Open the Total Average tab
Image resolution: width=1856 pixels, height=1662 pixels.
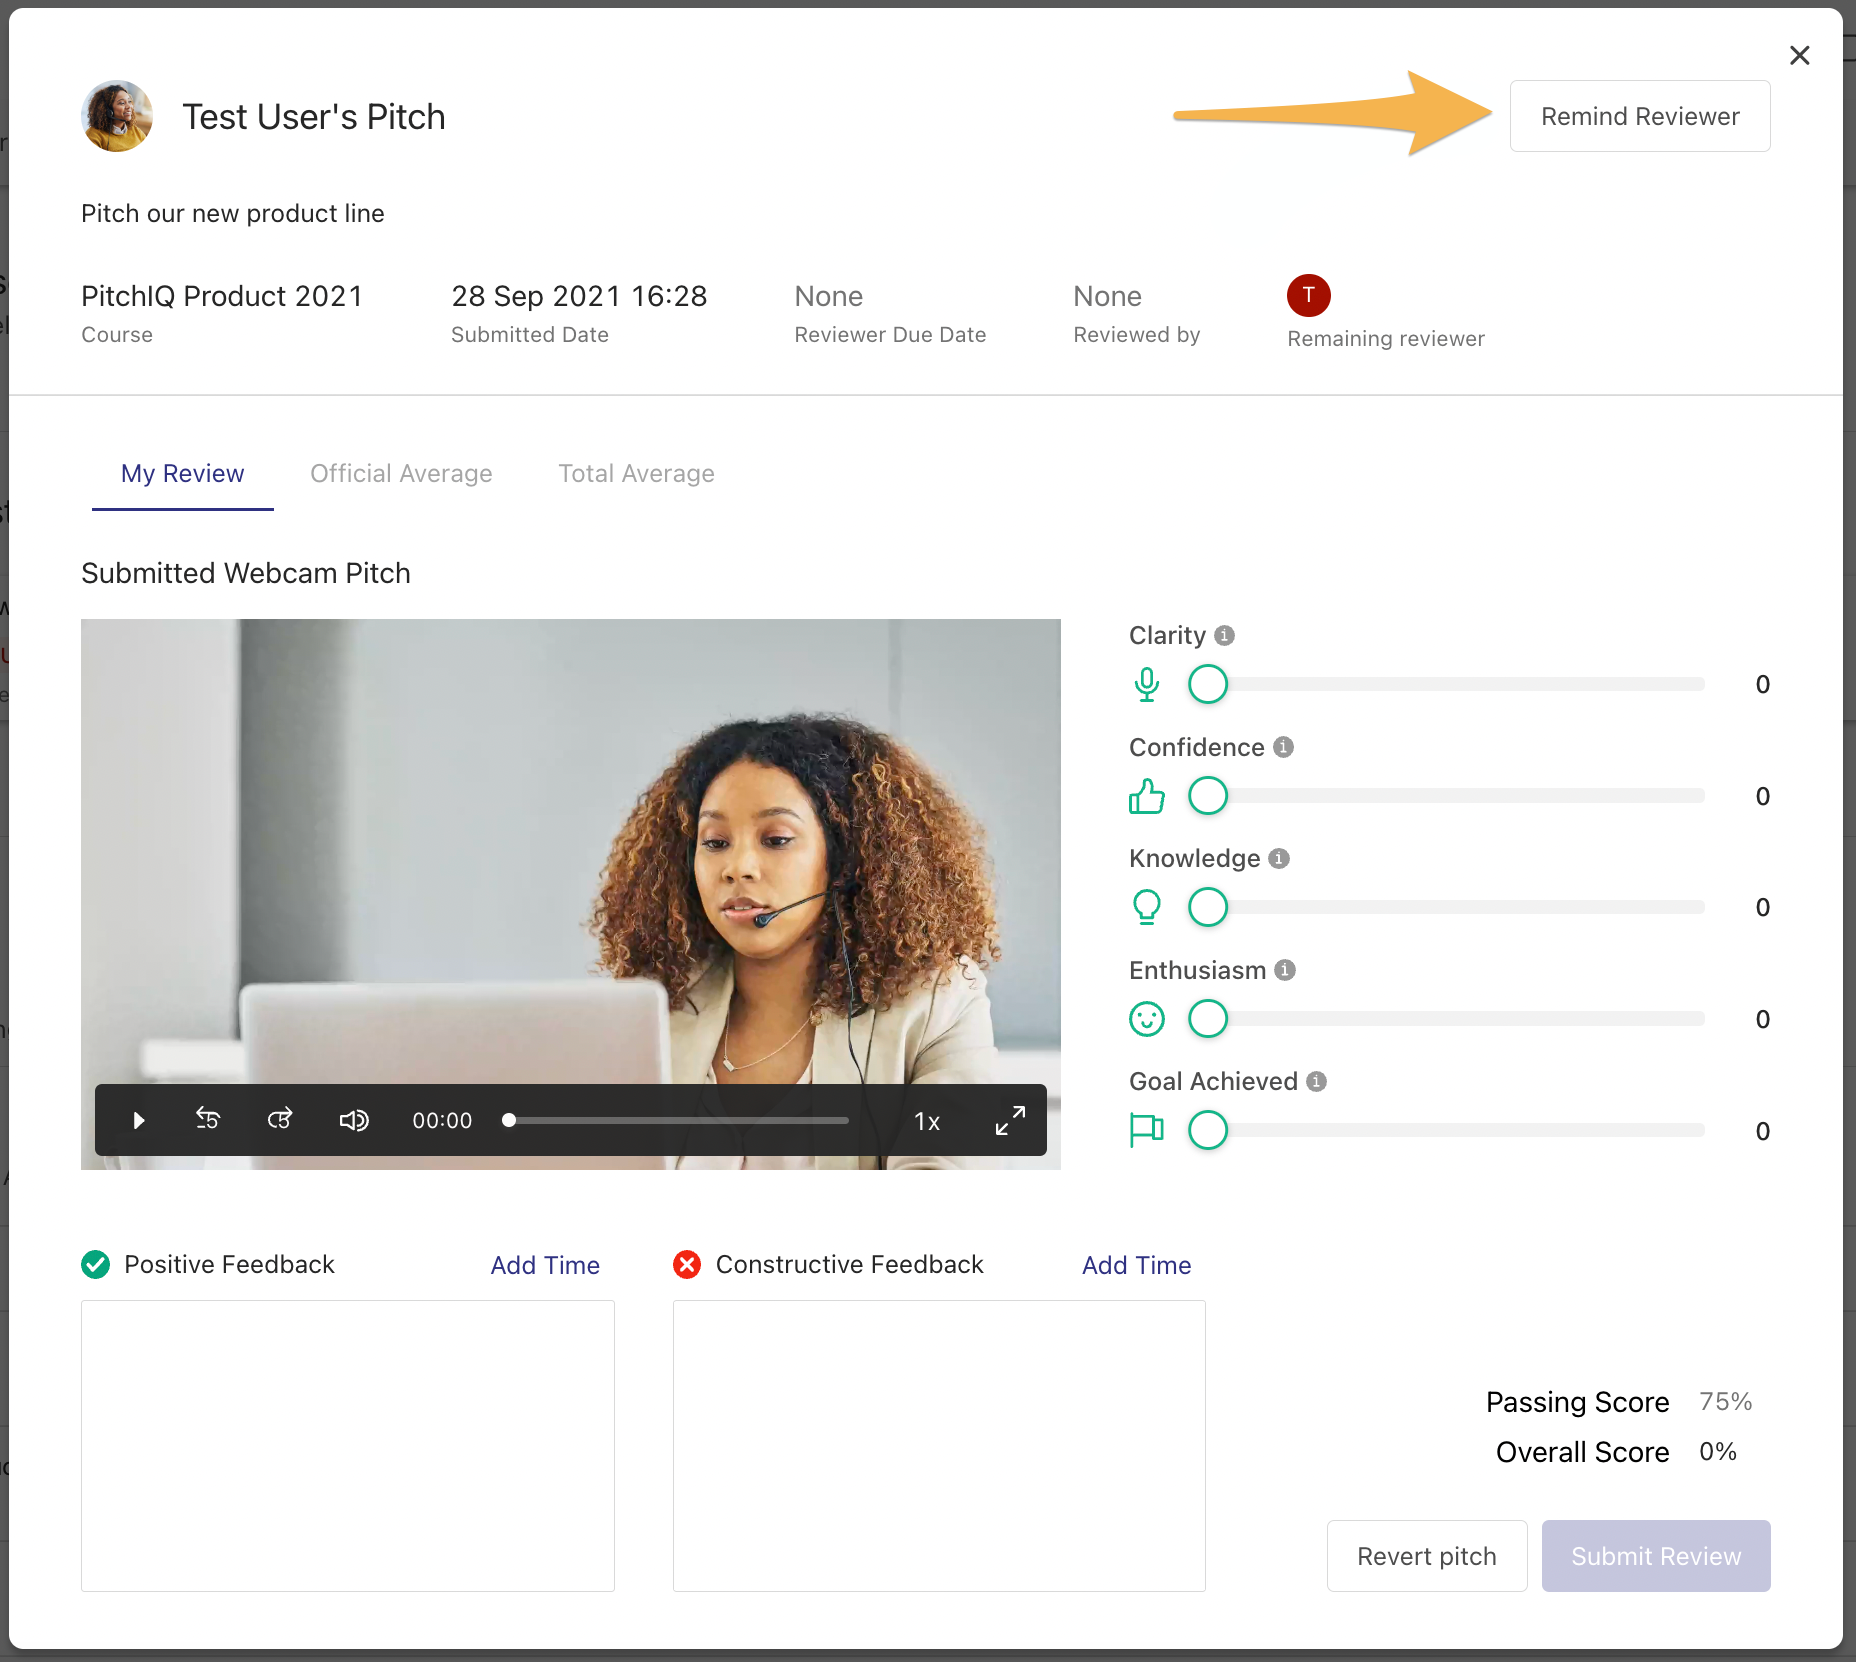click(636, 473)
